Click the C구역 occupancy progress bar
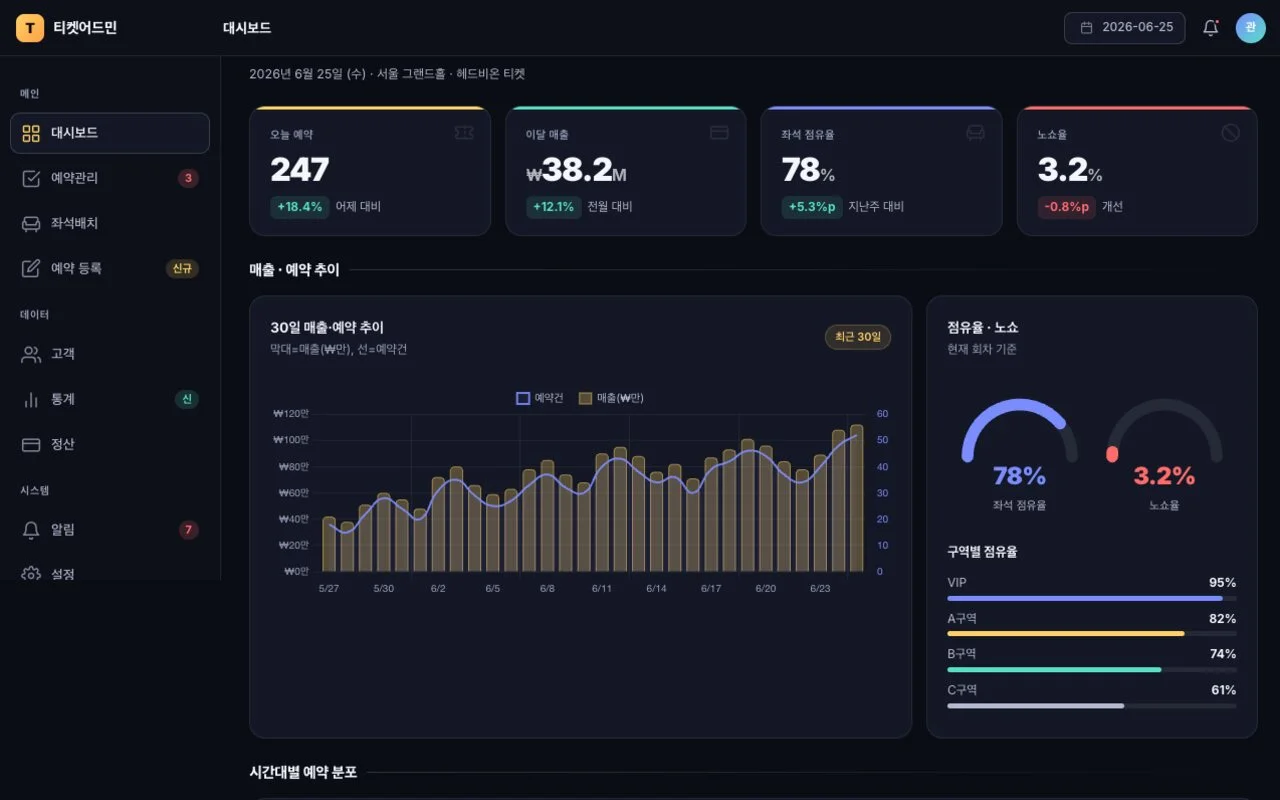The width and height of the screenshot is (1280, 800). [1091, 706]
